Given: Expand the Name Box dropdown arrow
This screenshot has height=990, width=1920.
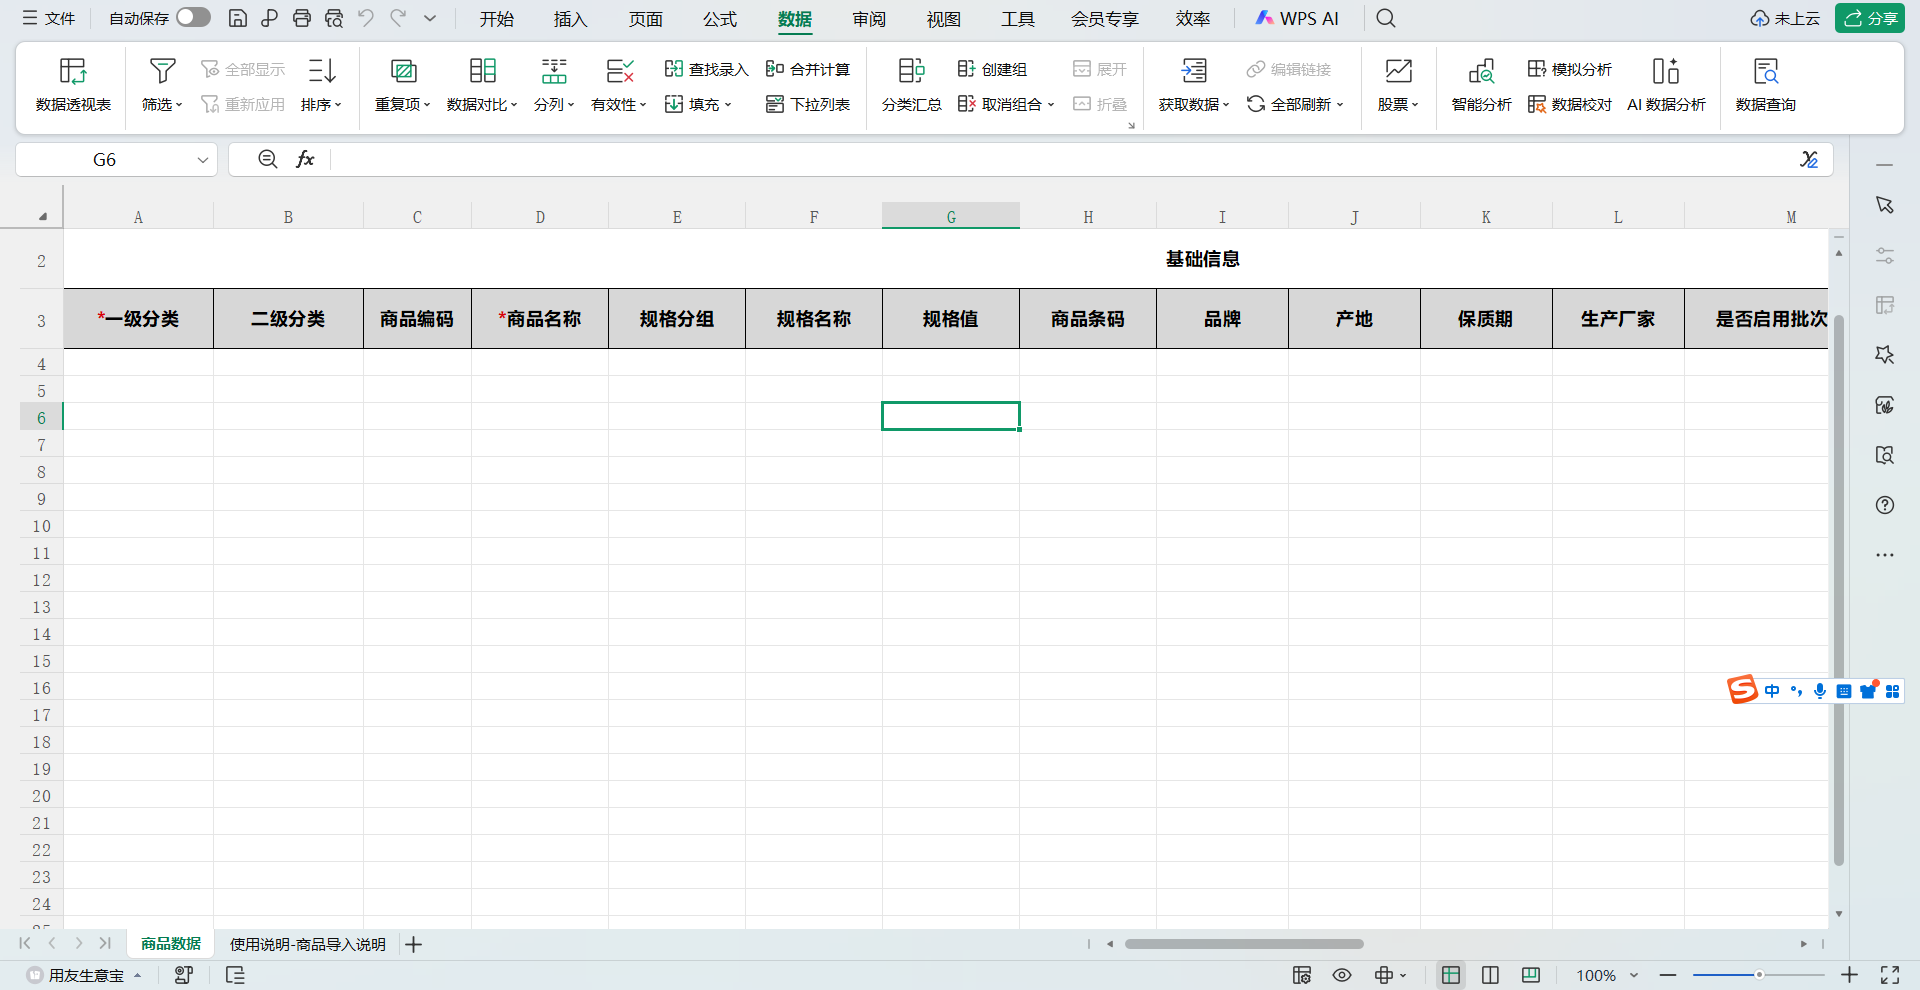Looking at the screenshot, I should pyautogui.click(x=202, y=160).
